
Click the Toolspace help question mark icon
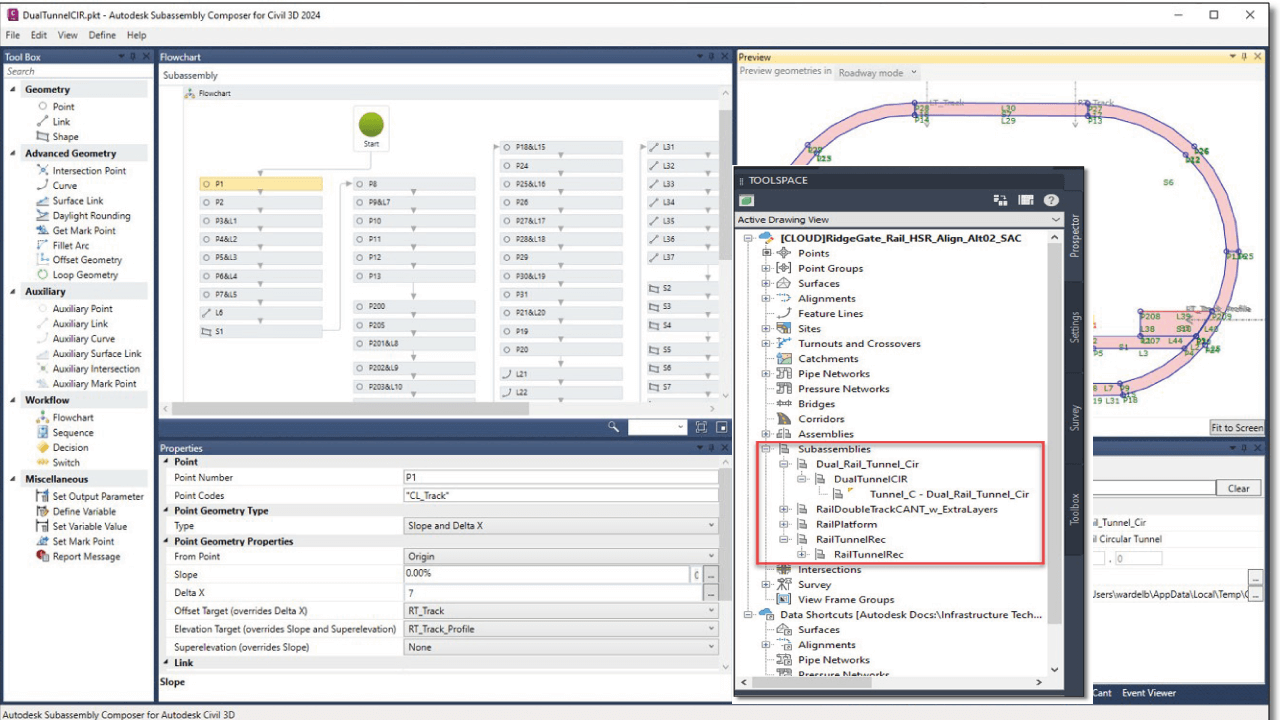coord(1051,200)
